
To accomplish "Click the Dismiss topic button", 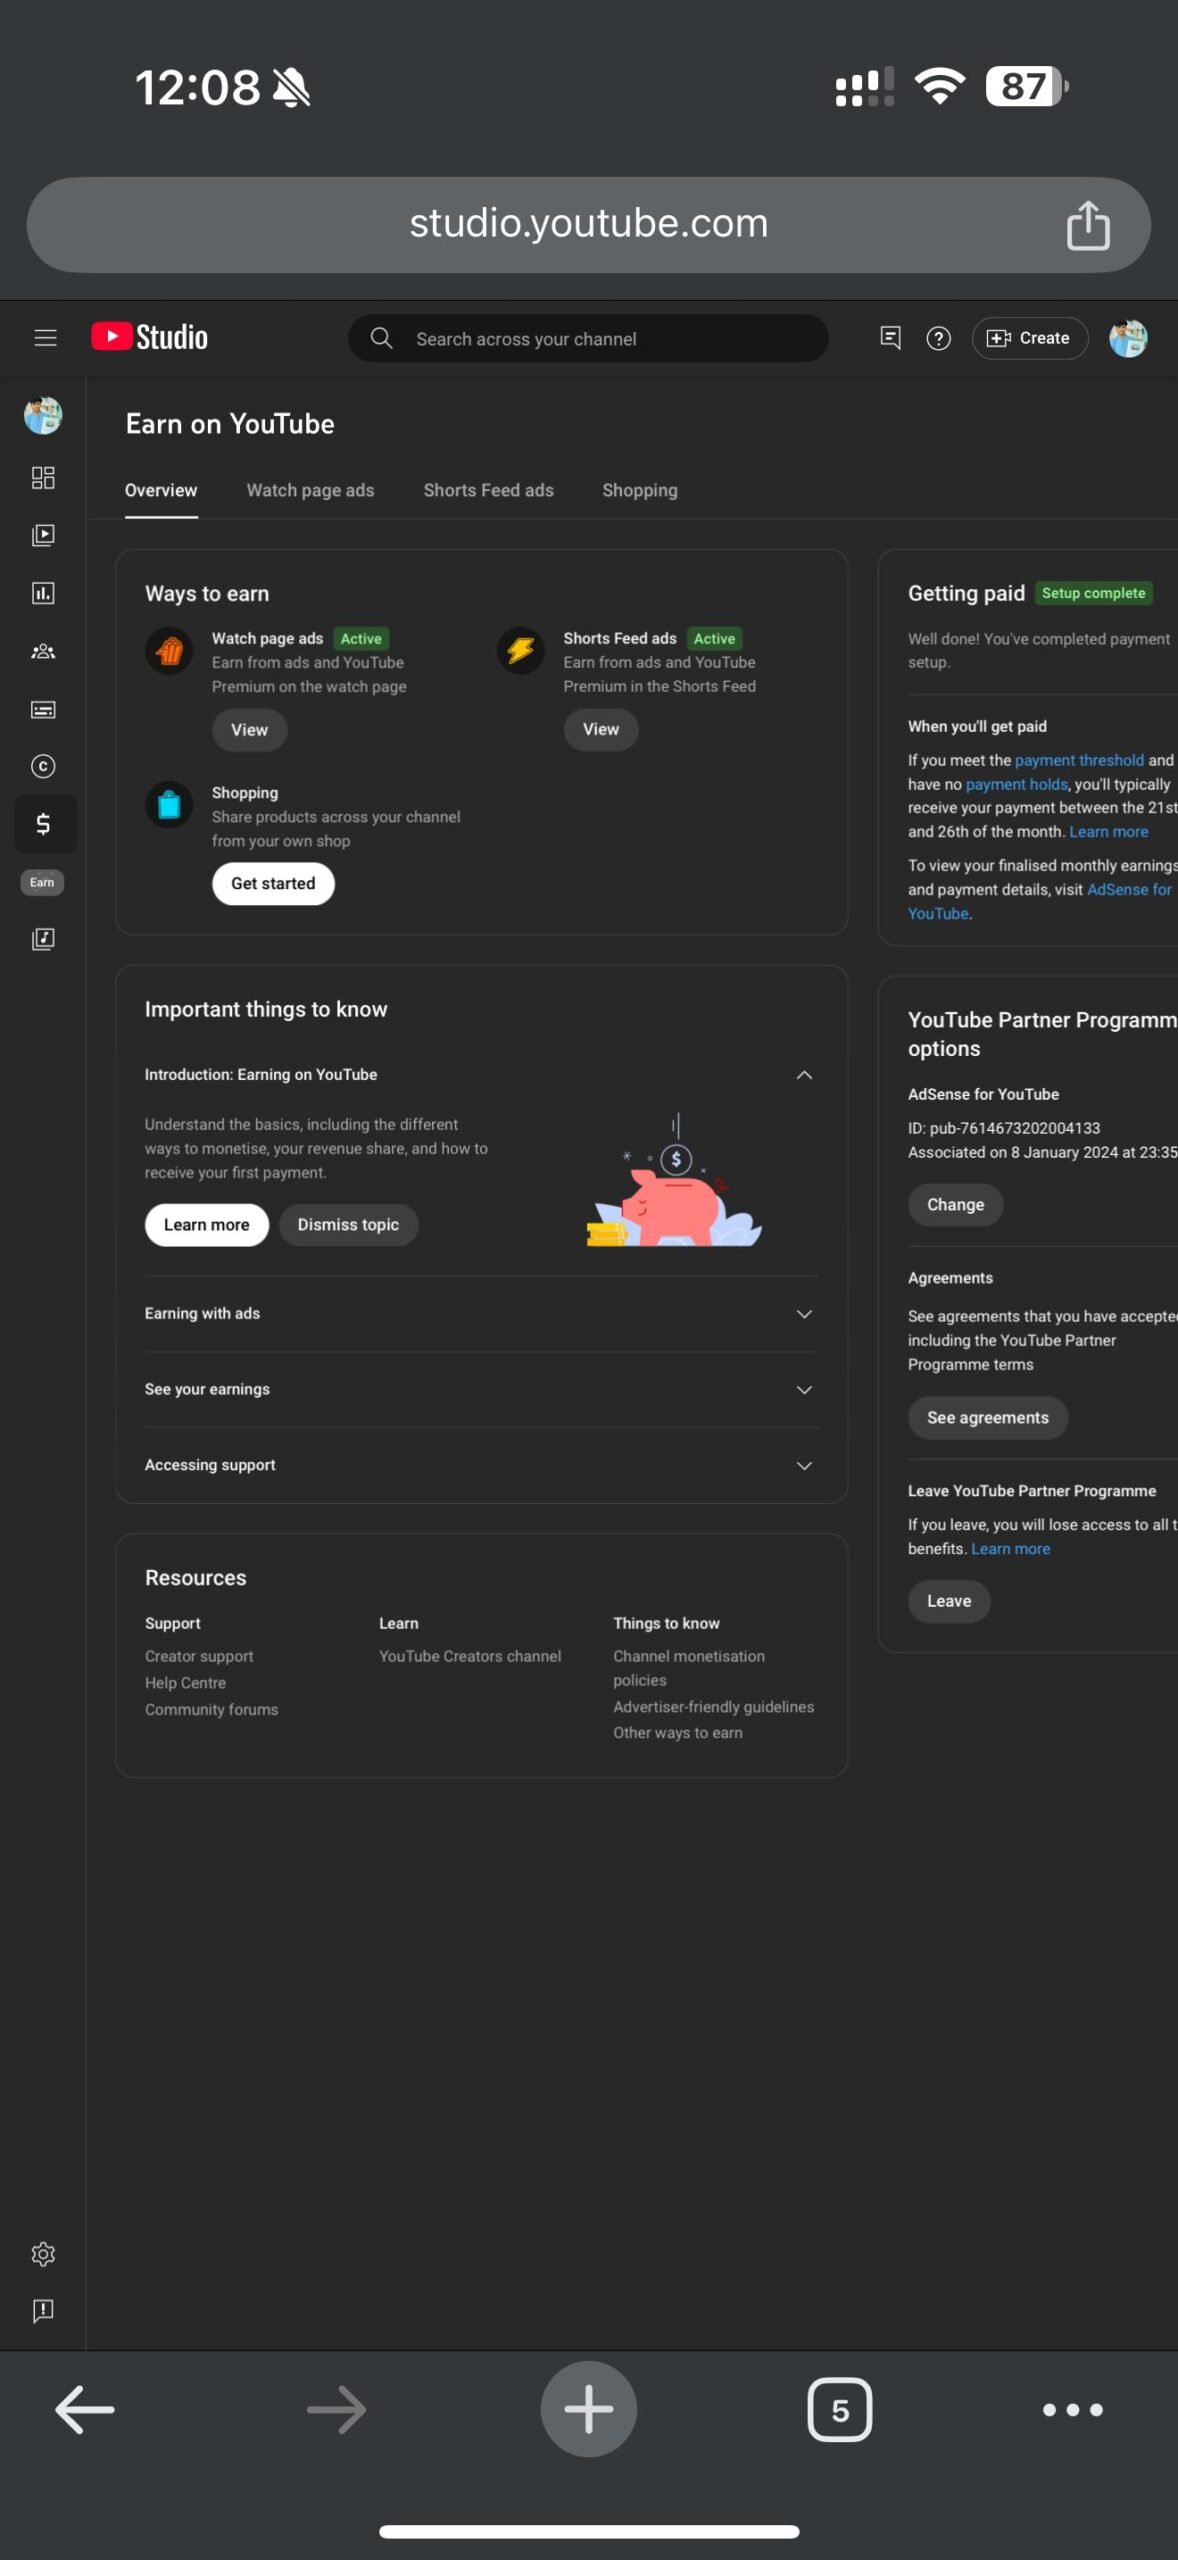I will tap(348, 1225).
